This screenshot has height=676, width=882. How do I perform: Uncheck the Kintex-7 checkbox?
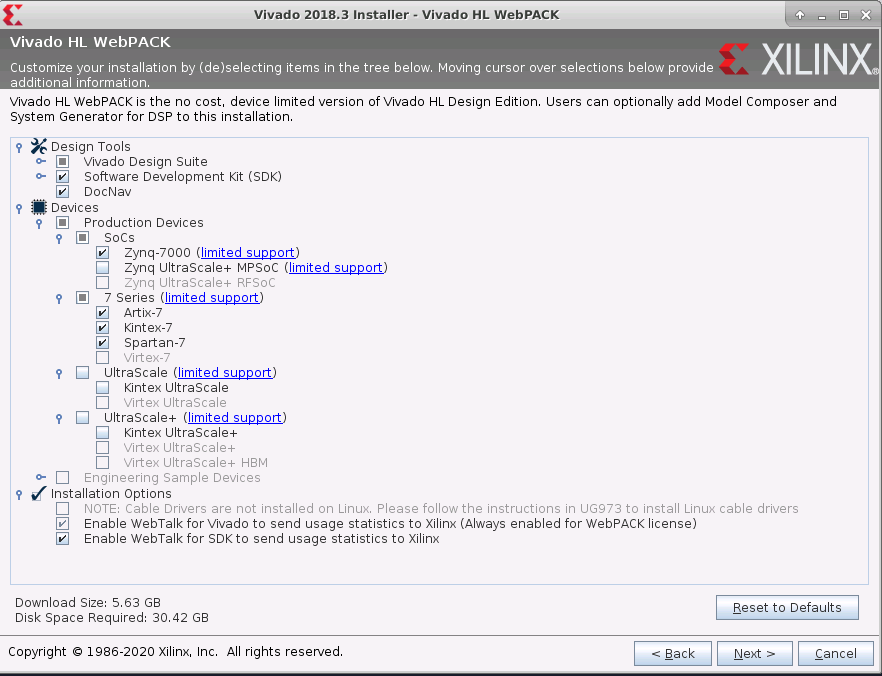click(102, 327)
